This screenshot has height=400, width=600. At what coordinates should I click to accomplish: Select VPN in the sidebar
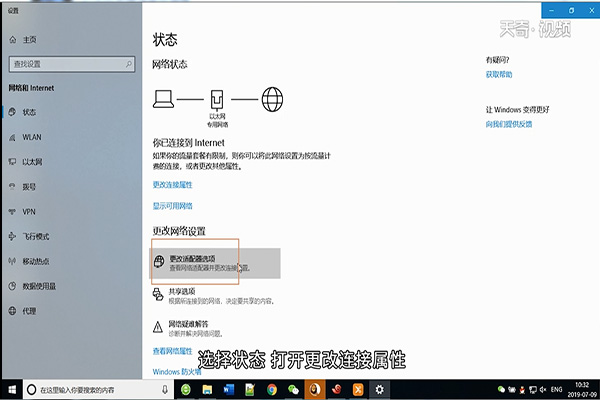click(28, 212)
